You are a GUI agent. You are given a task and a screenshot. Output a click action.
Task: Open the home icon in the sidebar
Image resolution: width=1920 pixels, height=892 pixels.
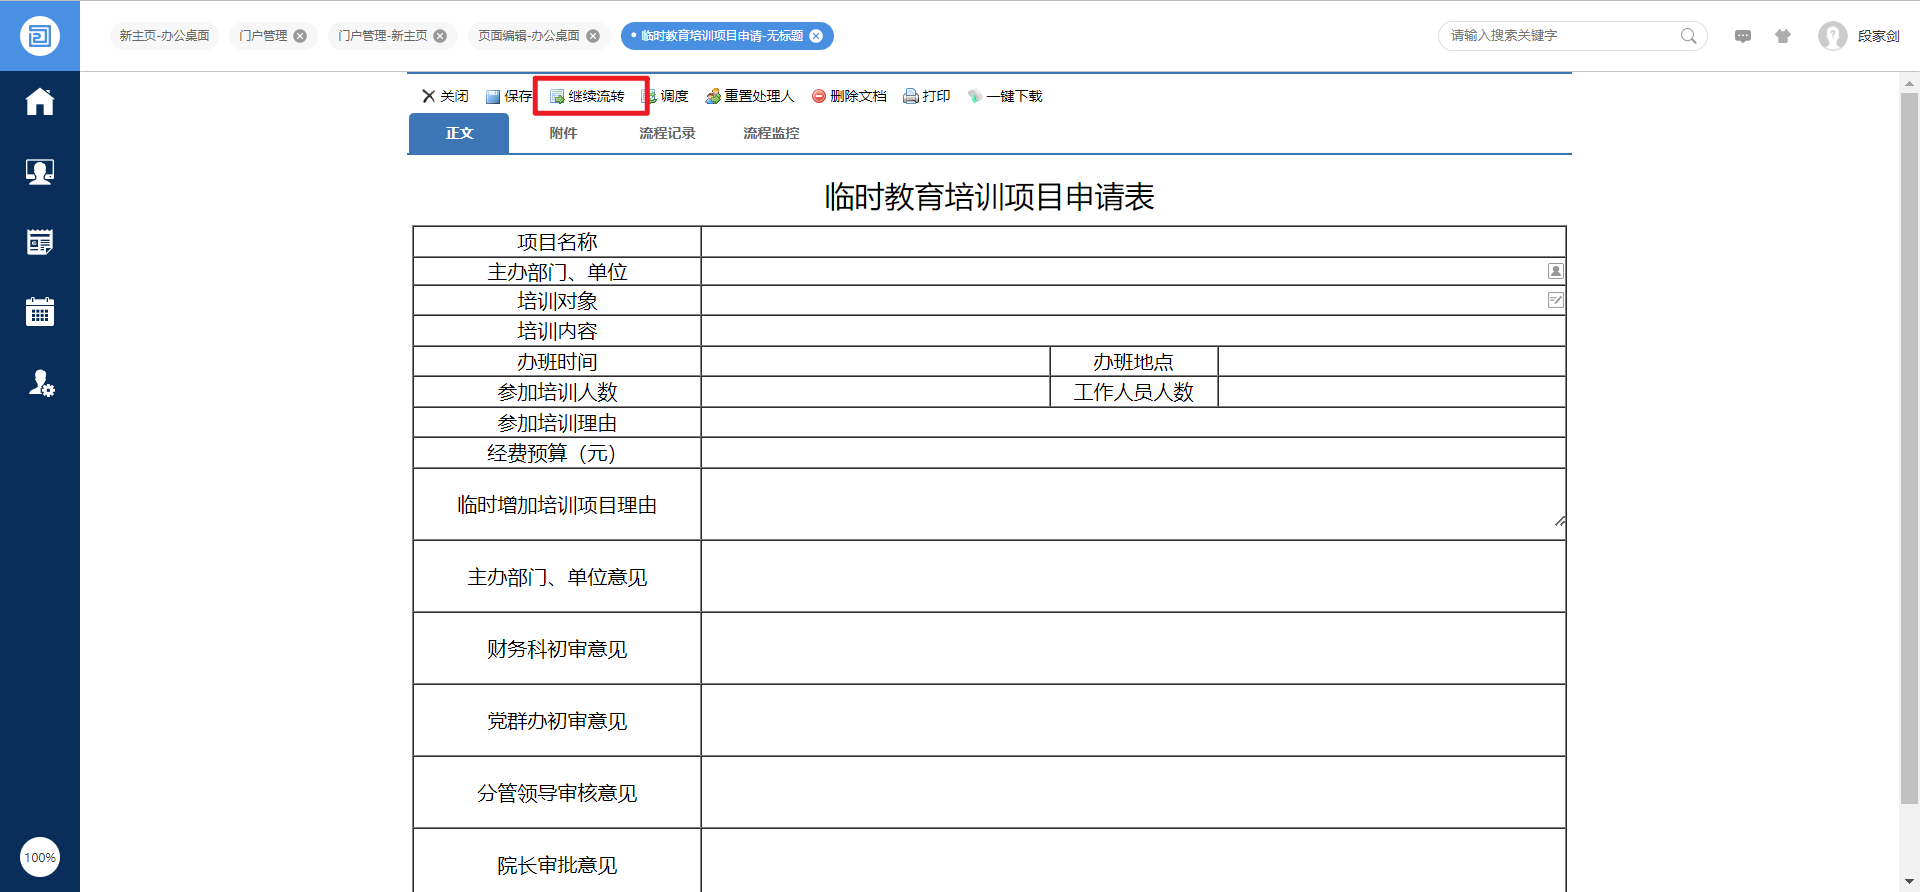[x=40, y=102]
